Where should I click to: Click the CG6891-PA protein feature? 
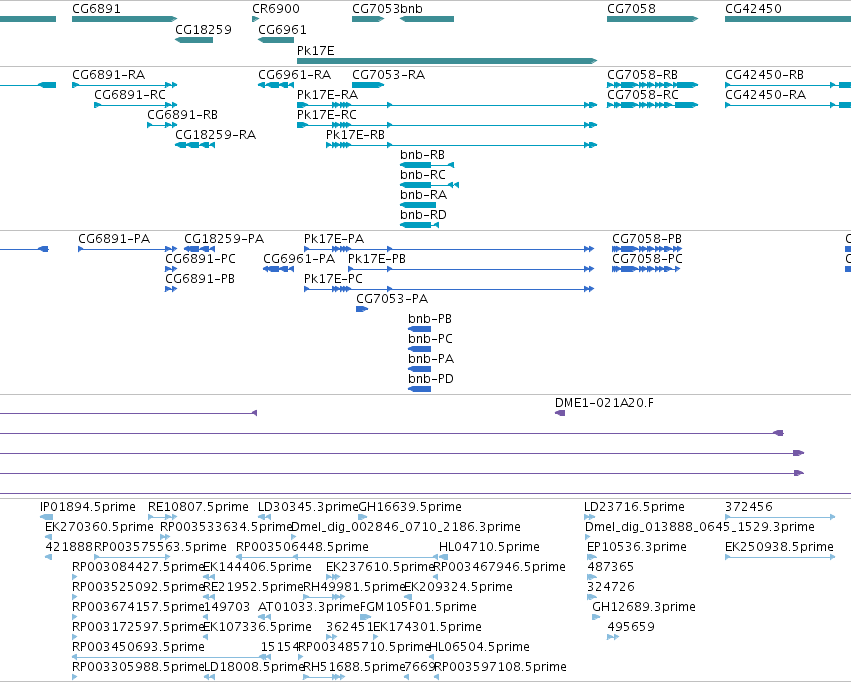click(128, 249)
